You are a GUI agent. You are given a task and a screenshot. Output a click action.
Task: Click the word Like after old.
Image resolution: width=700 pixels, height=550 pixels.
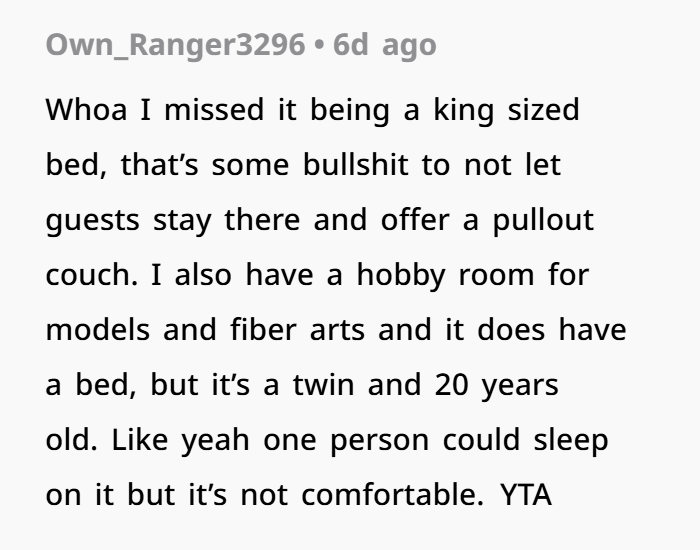pos(140,440)
